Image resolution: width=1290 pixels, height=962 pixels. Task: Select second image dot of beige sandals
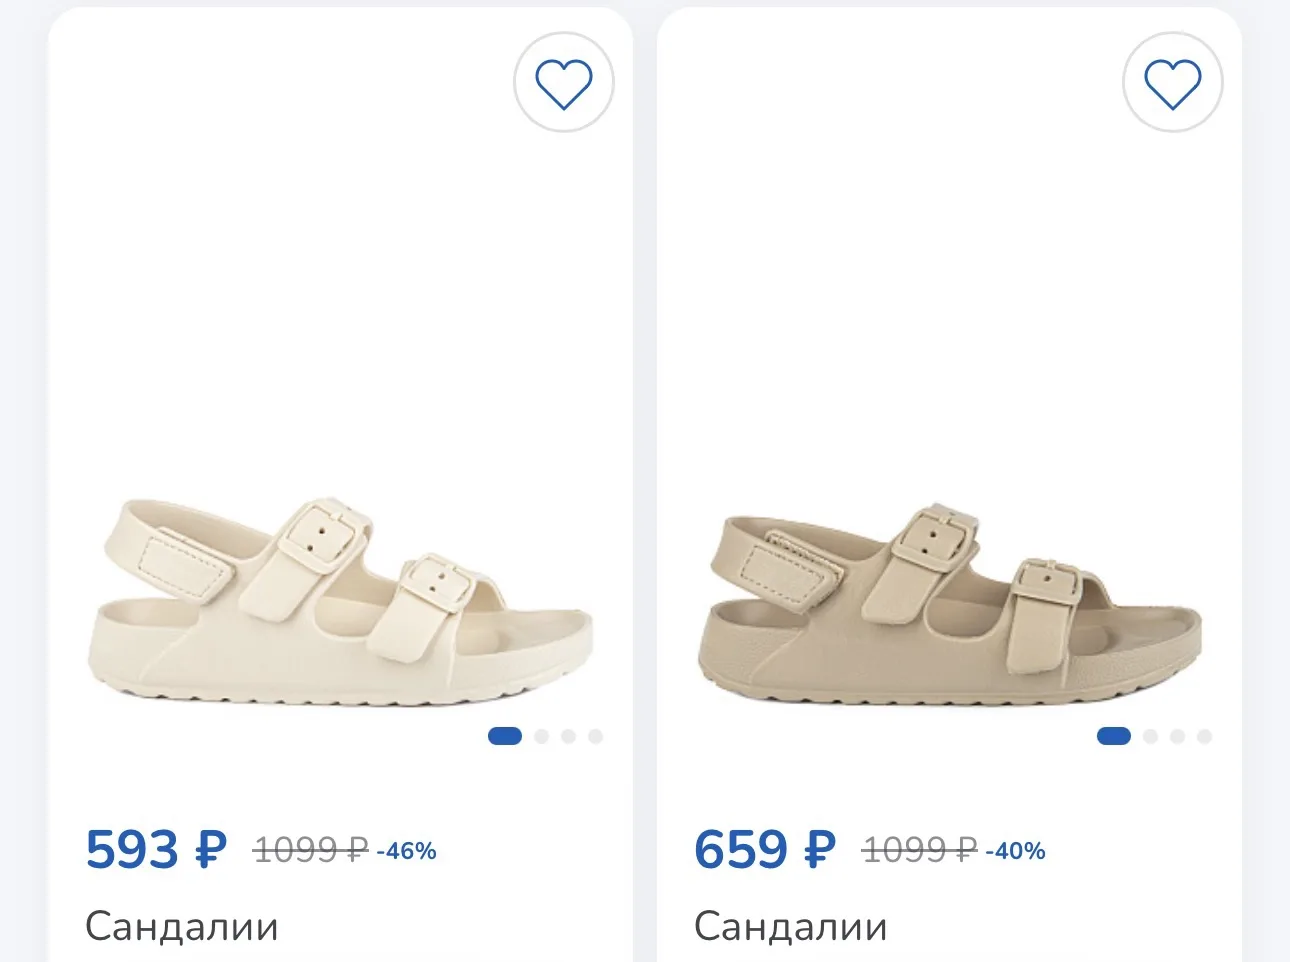1150,737
